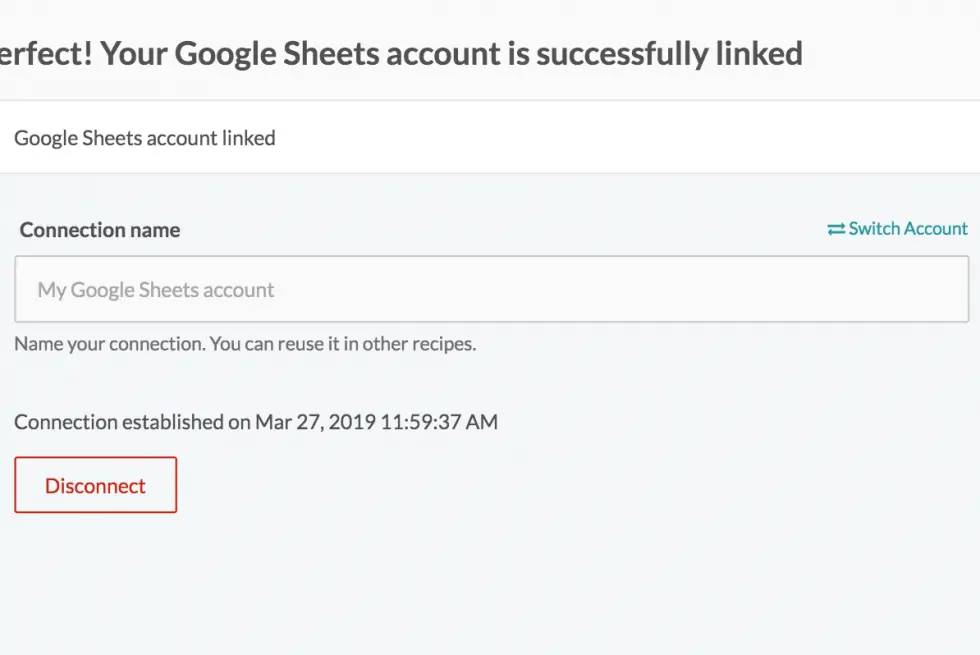
Task: Click the success message heading
Action: click(402, 52)
